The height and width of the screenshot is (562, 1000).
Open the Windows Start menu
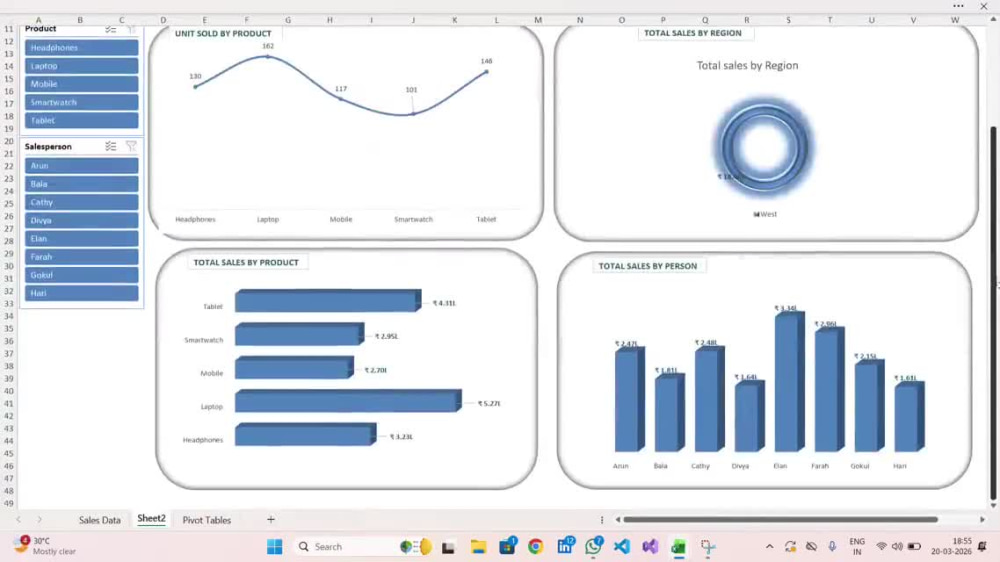(275, 547)
